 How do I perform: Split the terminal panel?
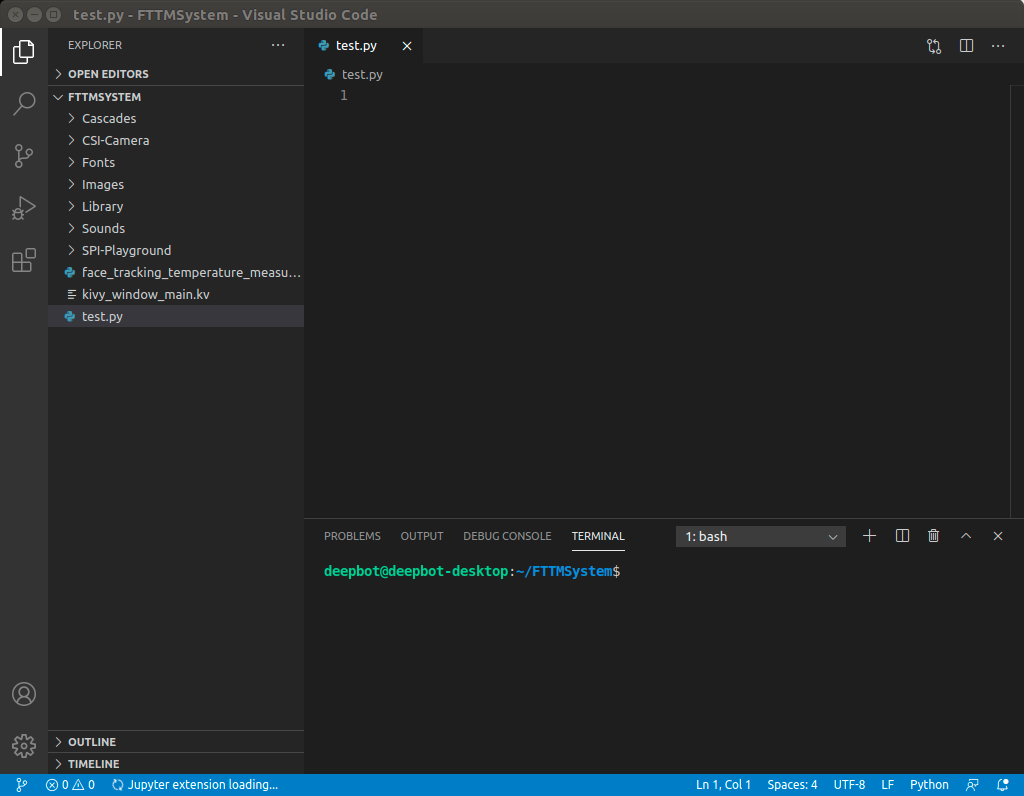click(903, 536)
